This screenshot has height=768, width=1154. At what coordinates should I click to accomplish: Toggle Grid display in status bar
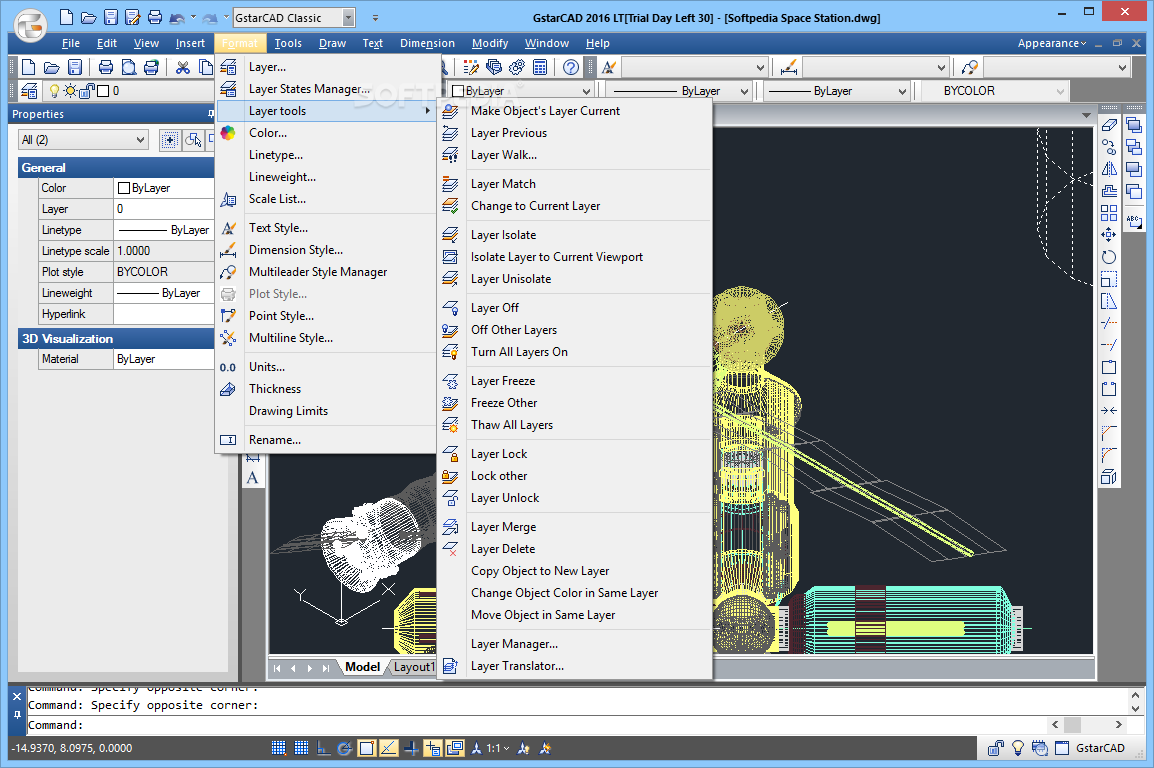[301, 748]
